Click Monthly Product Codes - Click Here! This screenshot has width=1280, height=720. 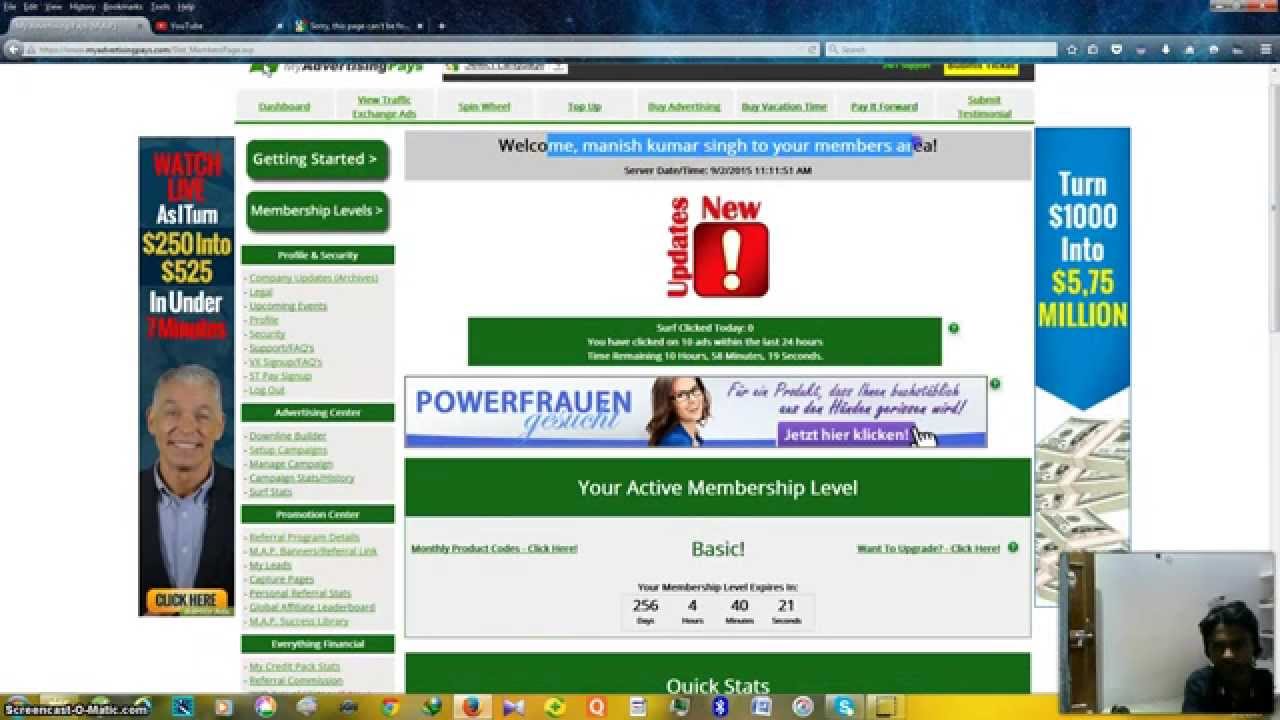pos(494,548)
